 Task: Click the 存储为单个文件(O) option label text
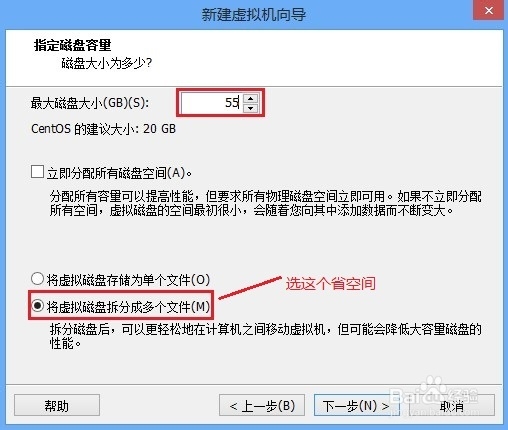point(128,280)
